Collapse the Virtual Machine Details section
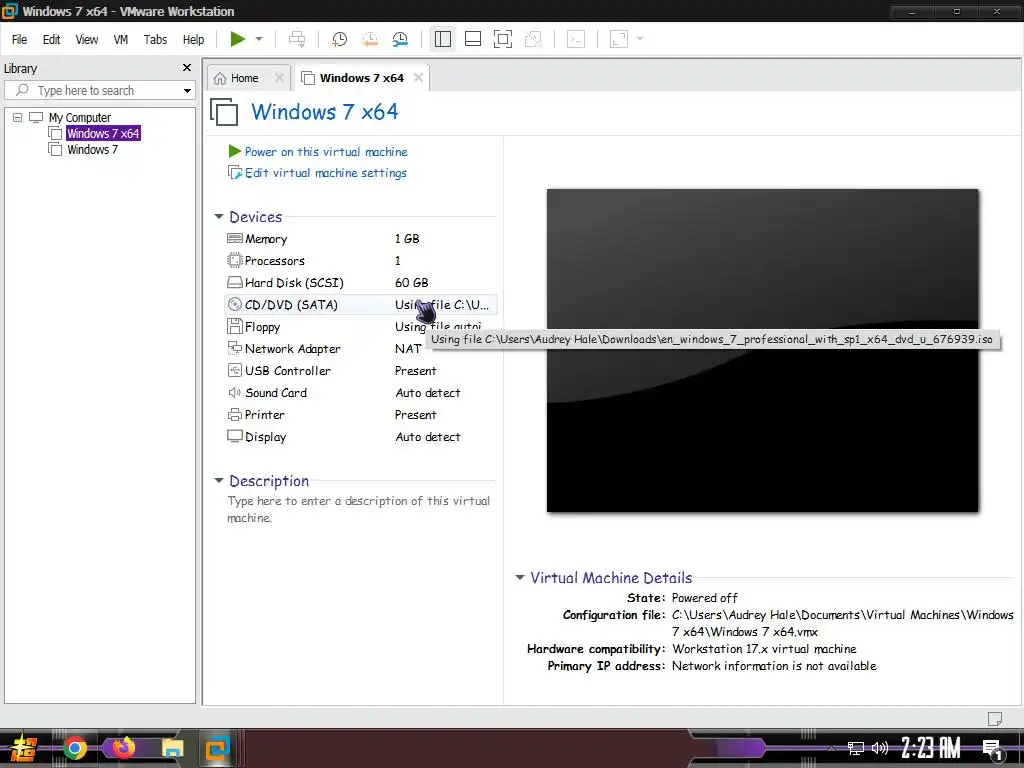1024x768 pixels. pyautogui.click(x=520, y=577)
